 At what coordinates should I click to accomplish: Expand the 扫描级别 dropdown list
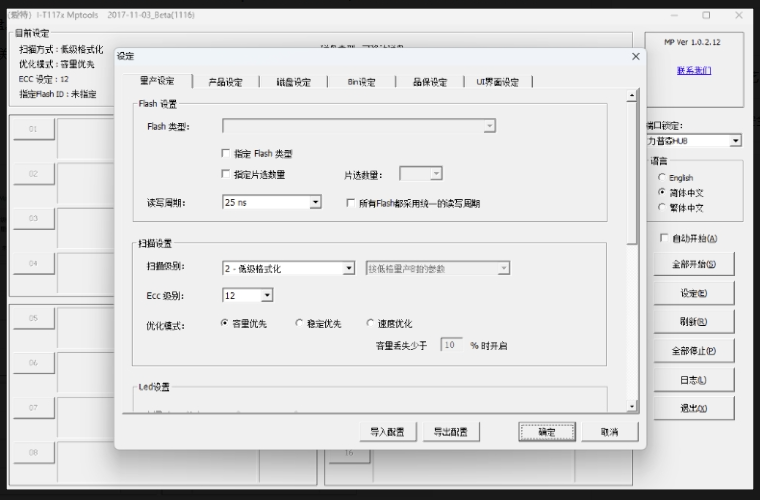348,268
